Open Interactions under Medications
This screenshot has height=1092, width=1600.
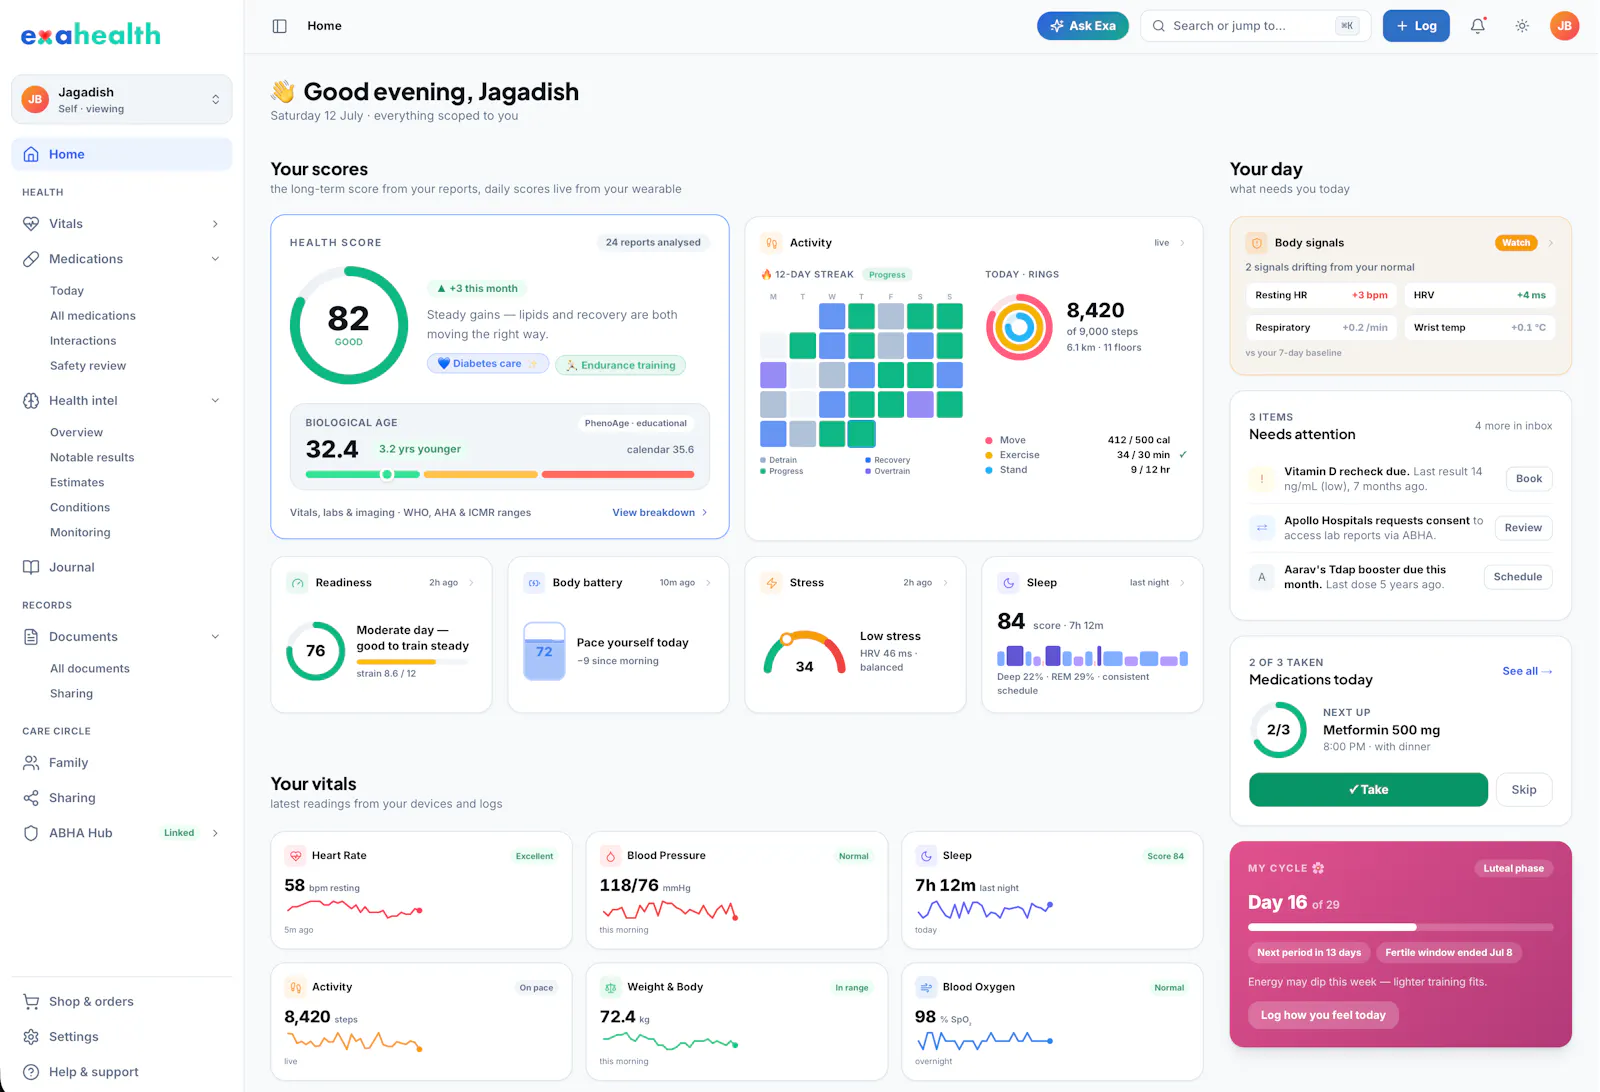(x=83, y=341)
